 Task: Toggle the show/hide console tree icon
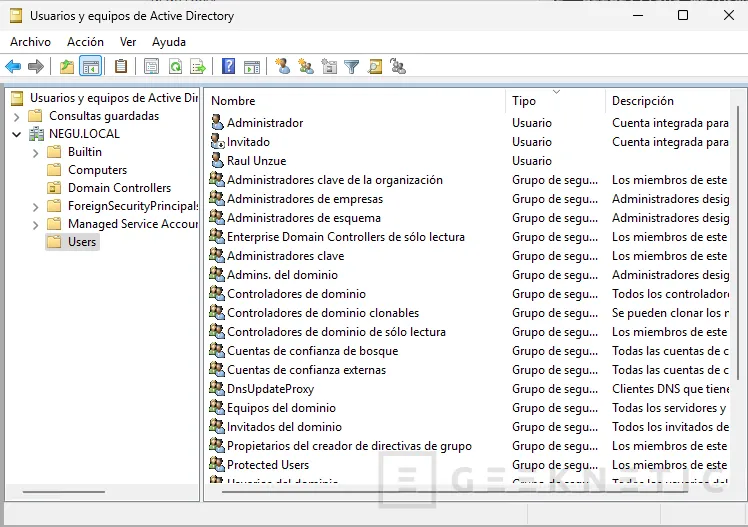(91, 66)
